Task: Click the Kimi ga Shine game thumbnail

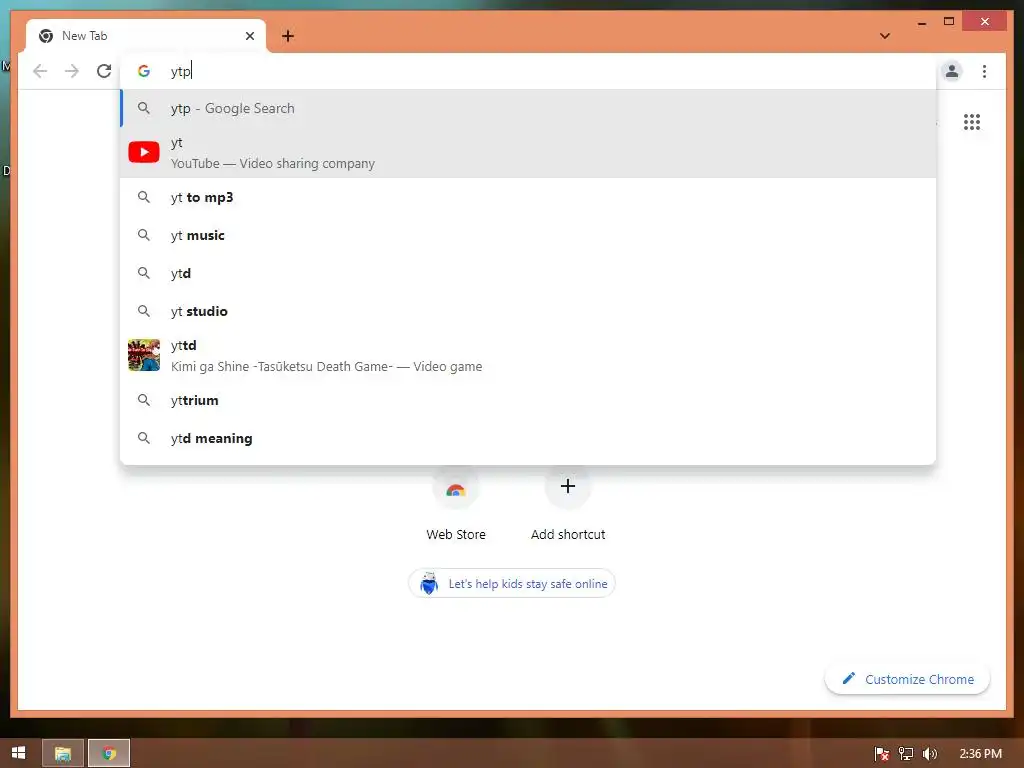Action: point(144,355)
